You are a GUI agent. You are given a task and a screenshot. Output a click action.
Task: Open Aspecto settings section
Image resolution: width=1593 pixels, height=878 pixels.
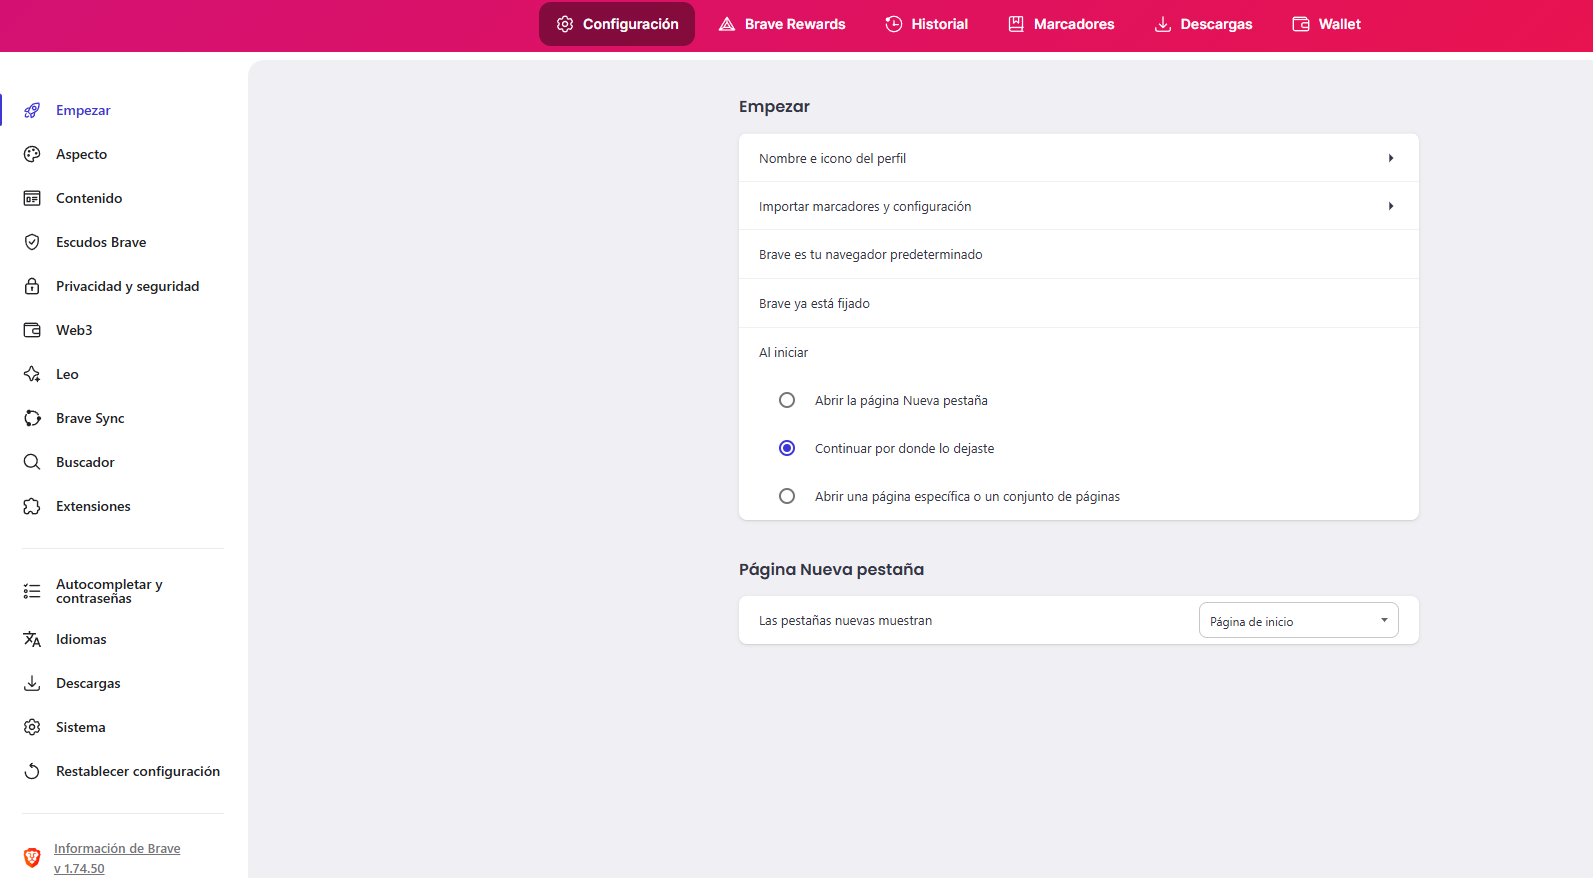pos(81,154)
